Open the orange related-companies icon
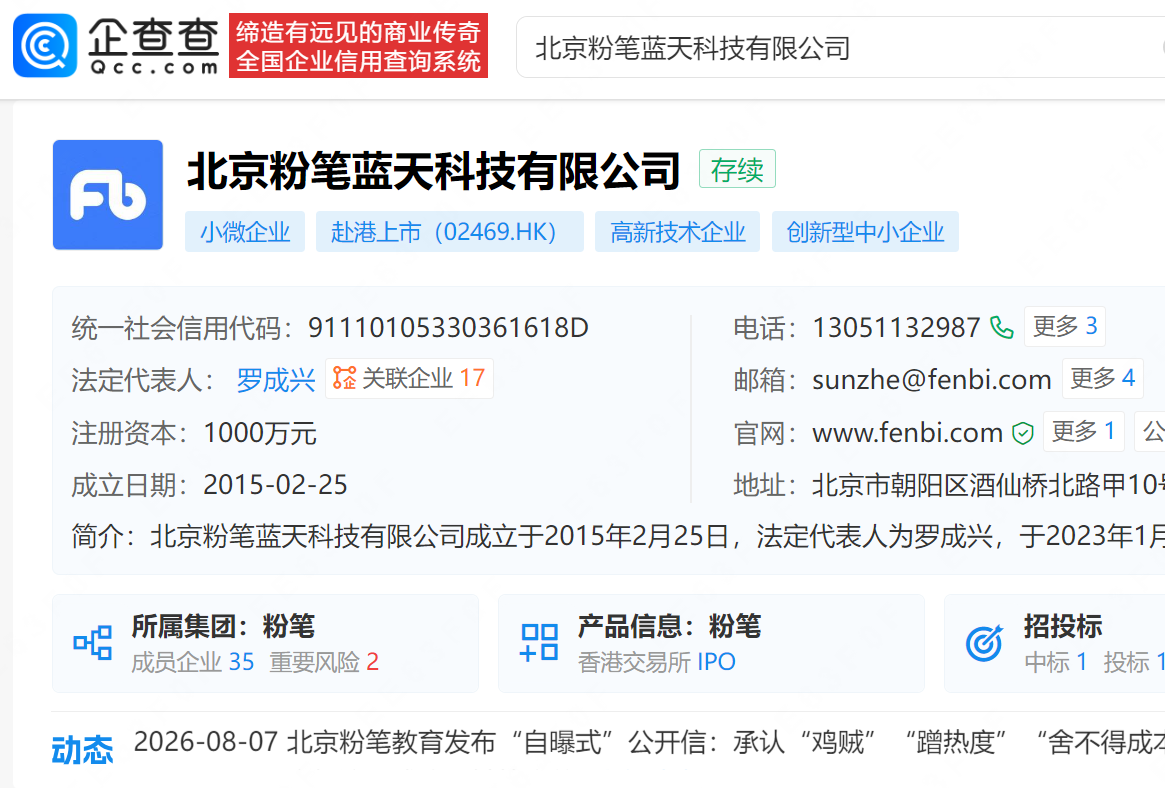The image size is (1165, 788). coord(344,378)
